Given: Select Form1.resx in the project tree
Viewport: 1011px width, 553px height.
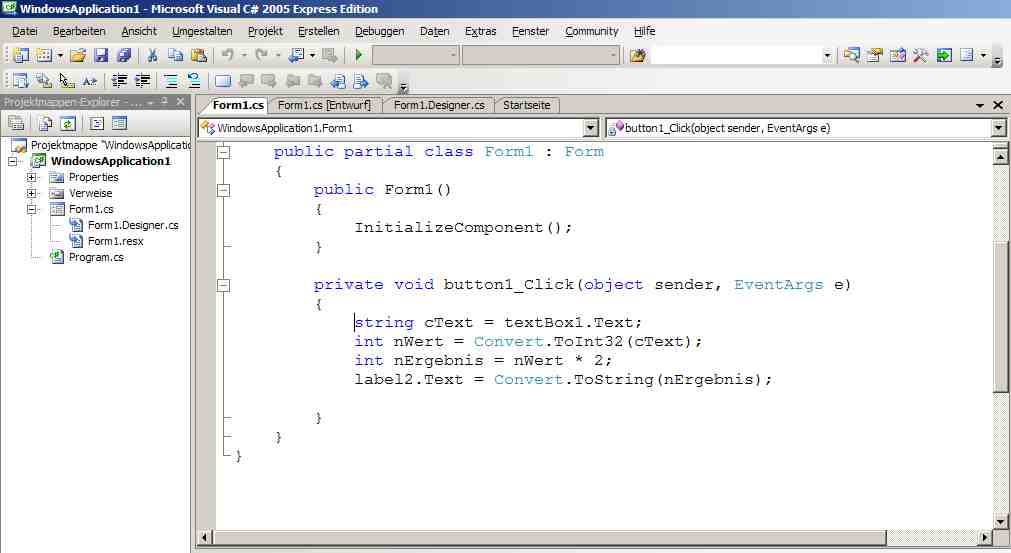Looking at the screenshot, I should point(115,241).
